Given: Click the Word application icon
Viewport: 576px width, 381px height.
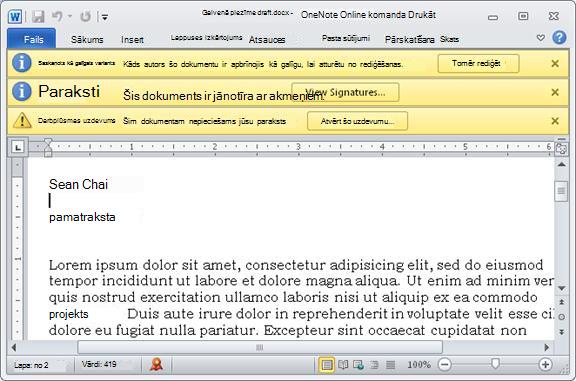Looking at the screenshot, I should 15,17.
